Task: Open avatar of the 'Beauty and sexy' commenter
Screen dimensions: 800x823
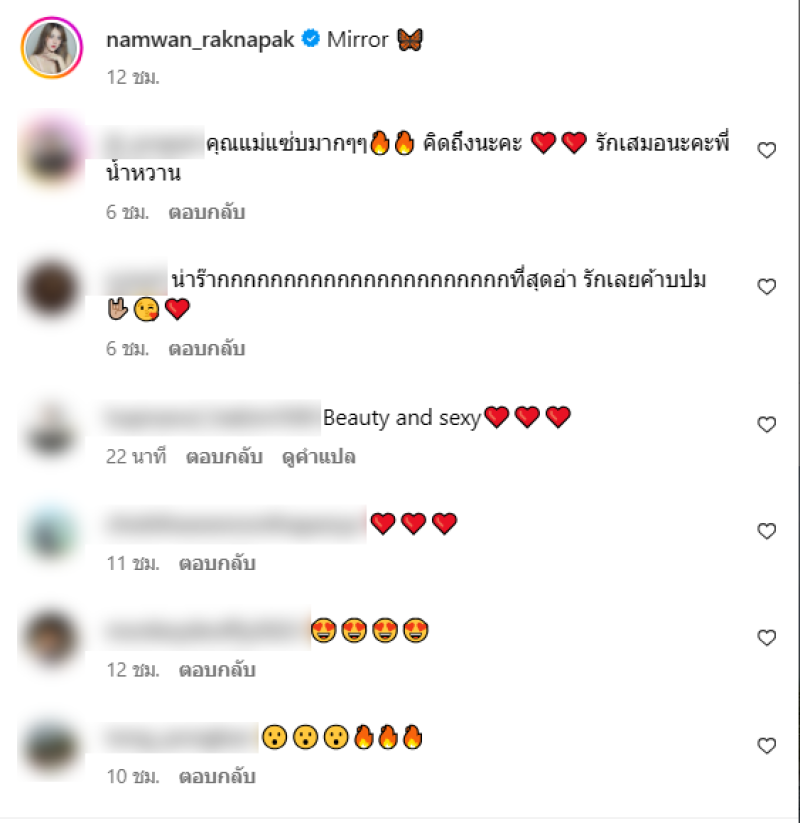Action: (51, 429)
